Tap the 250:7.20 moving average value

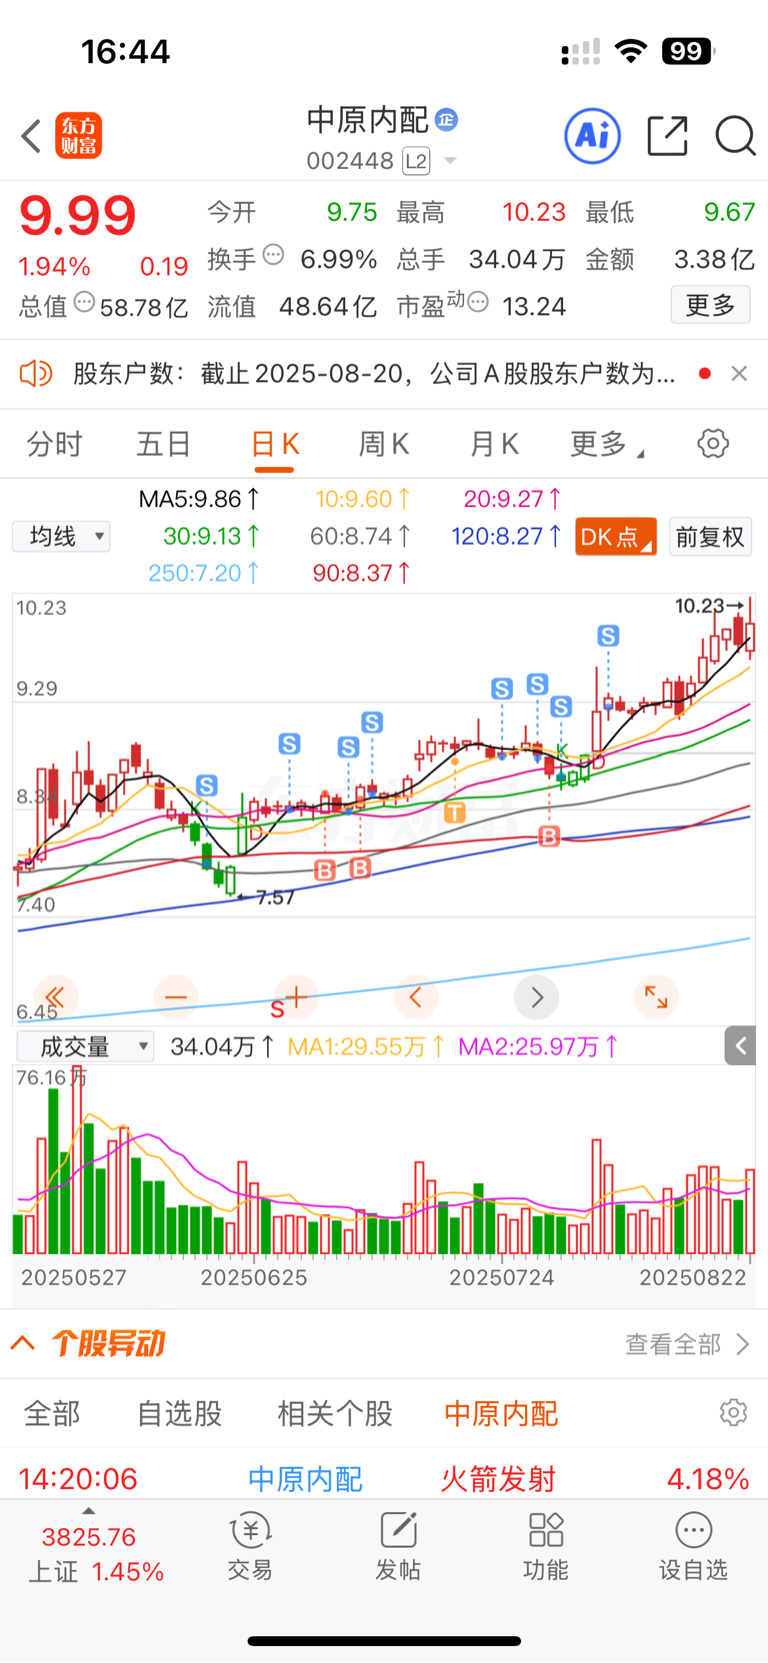(x=204, y=573)
